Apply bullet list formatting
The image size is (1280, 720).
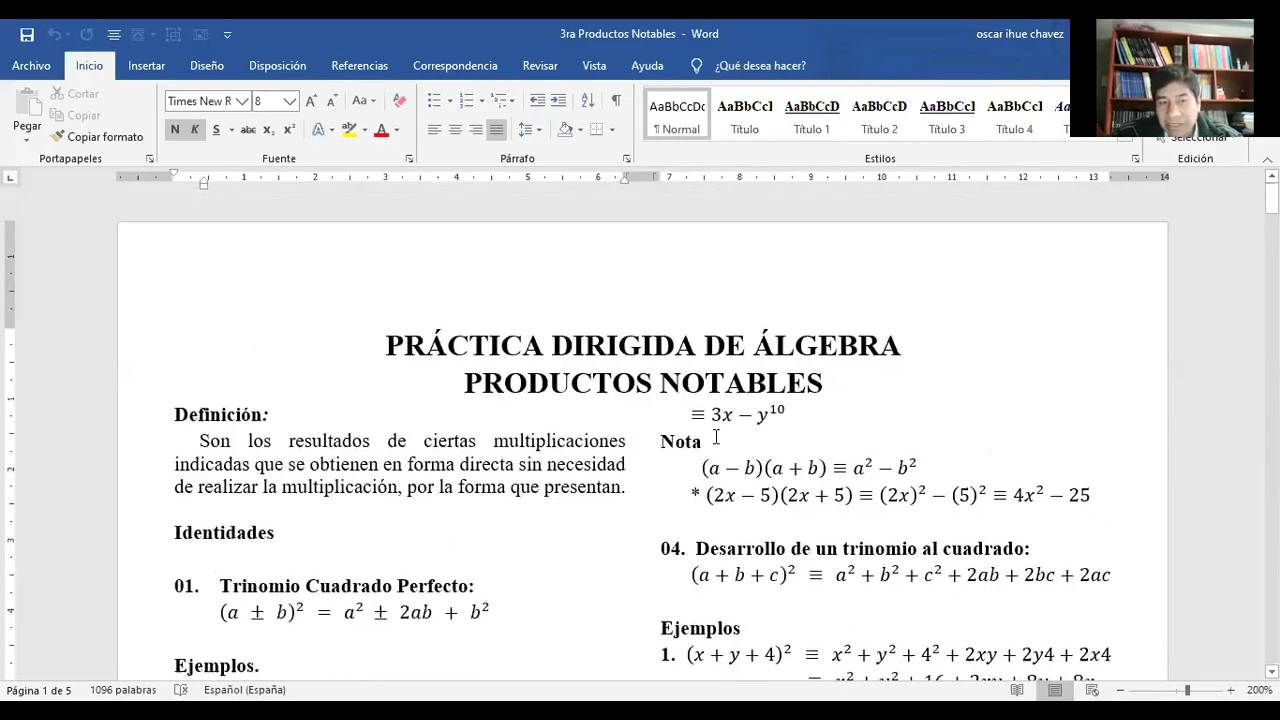tap(434, 101)
